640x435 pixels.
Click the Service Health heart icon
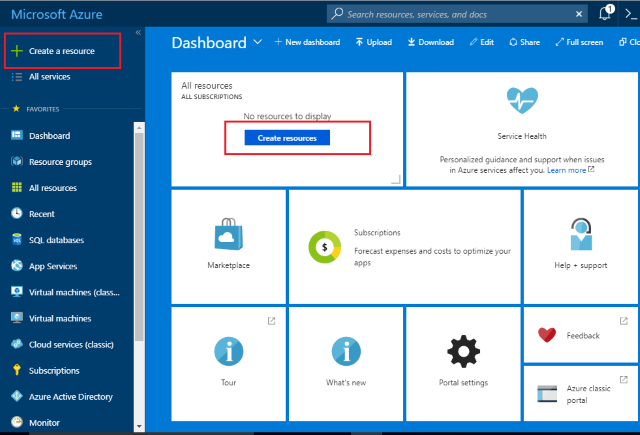(x=522, y=100)
